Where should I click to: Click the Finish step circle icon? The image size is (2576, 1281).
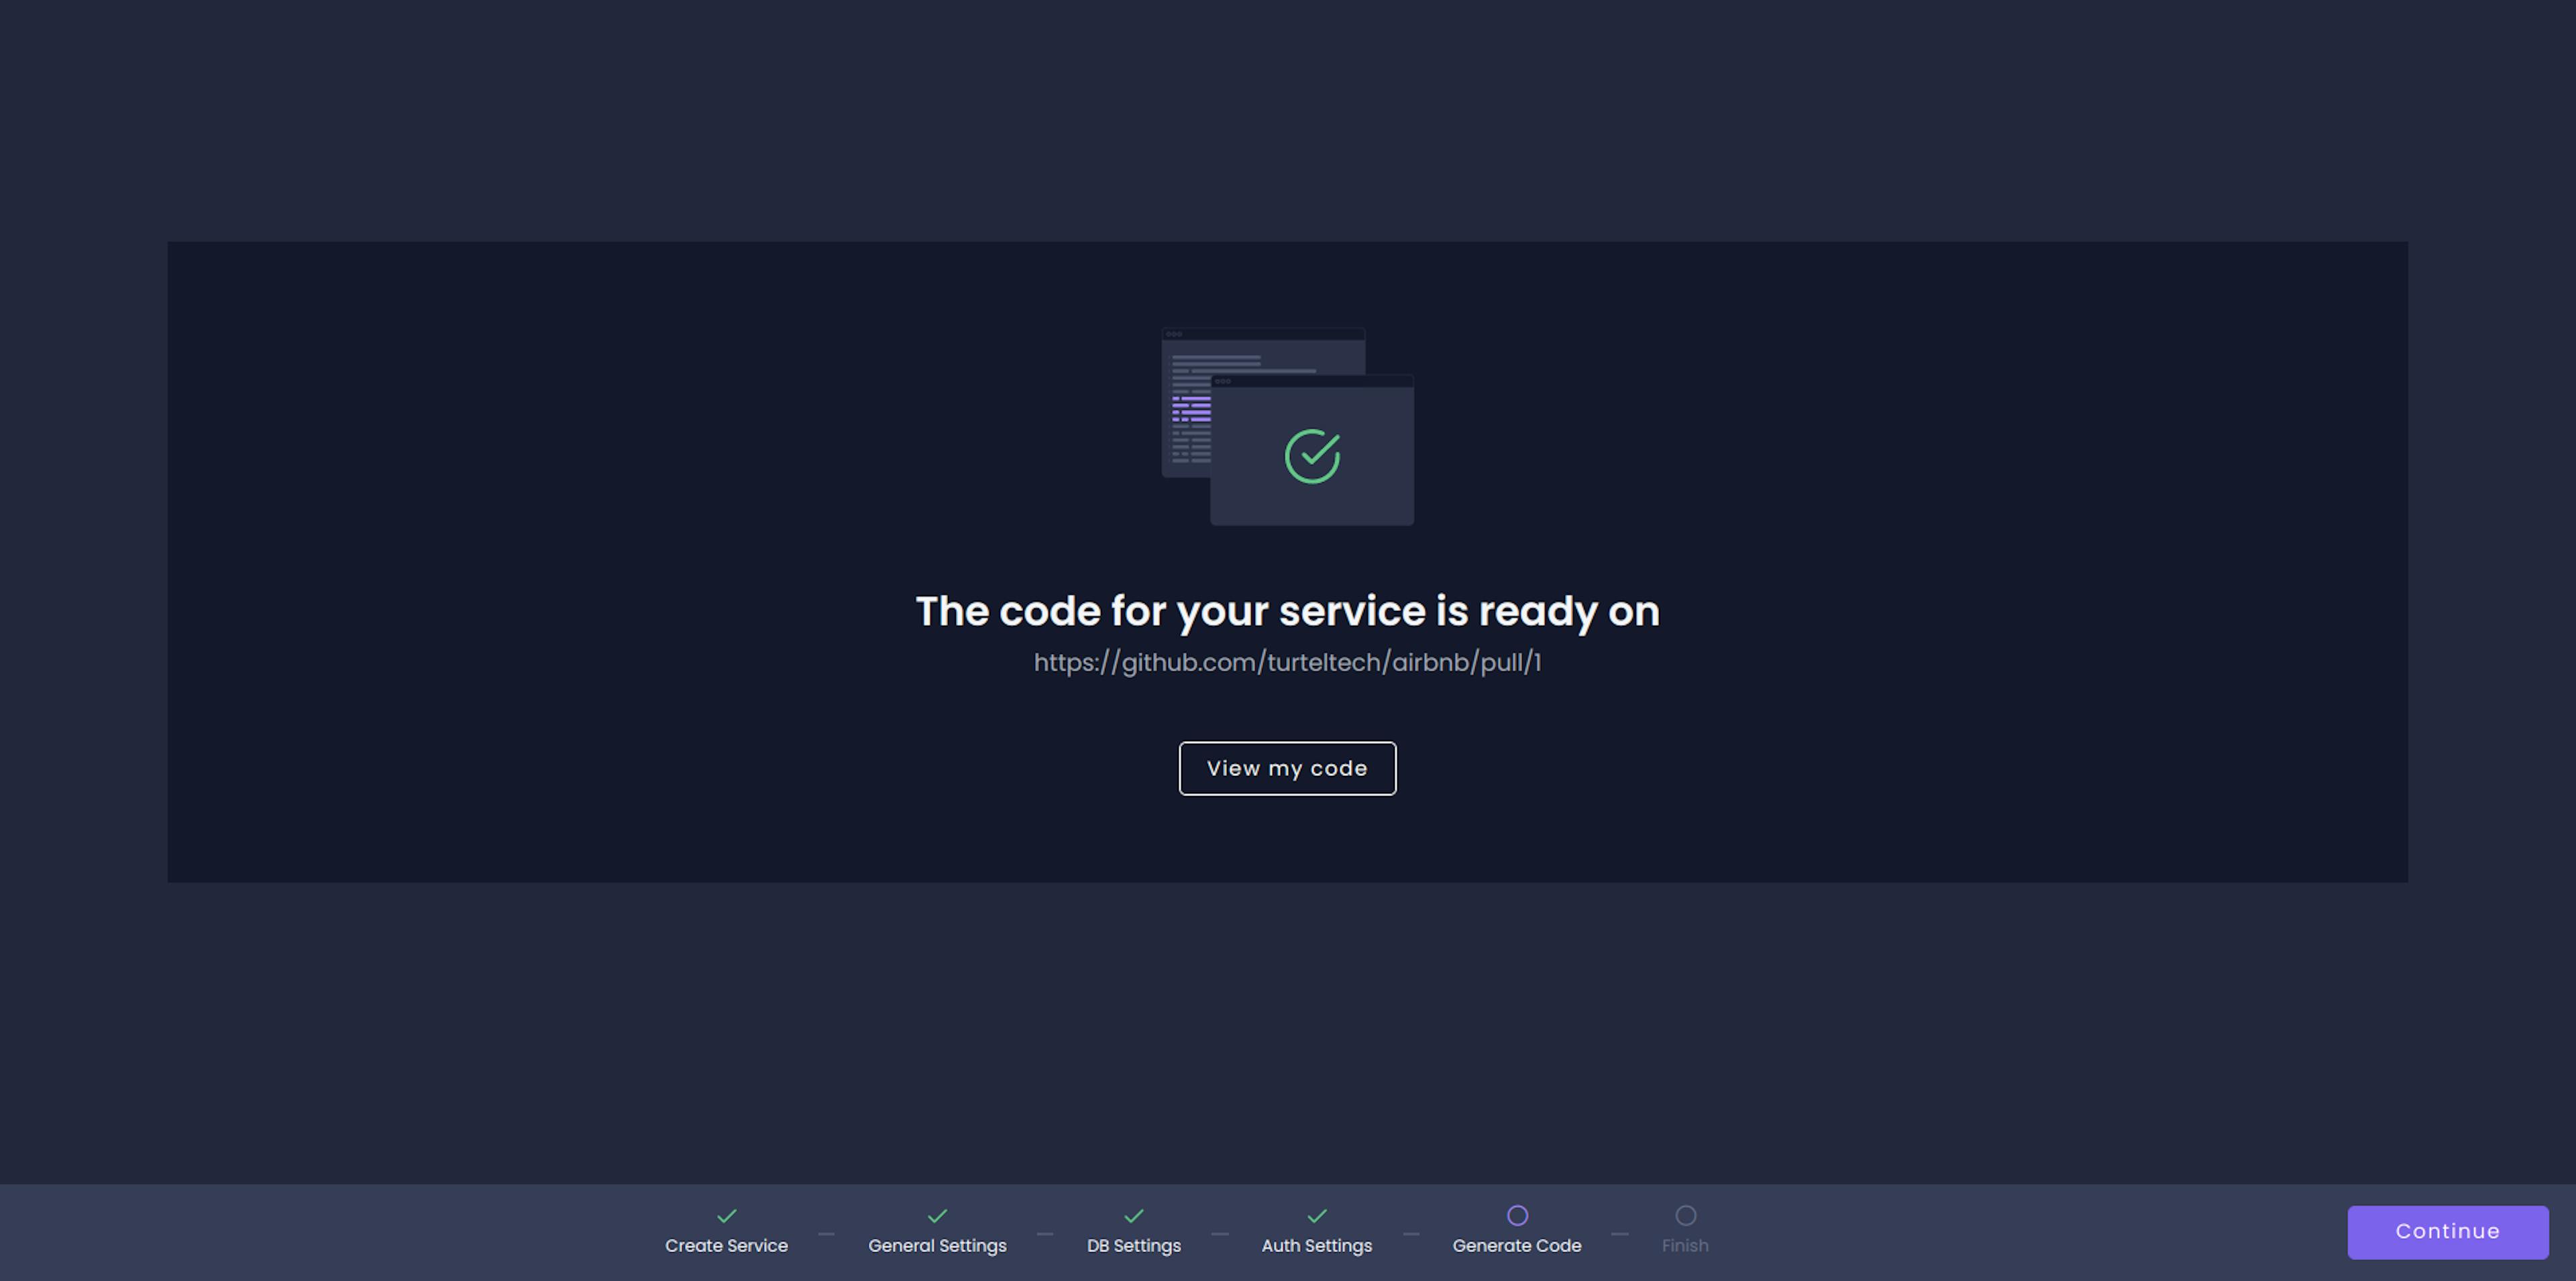(1685, 1216)
